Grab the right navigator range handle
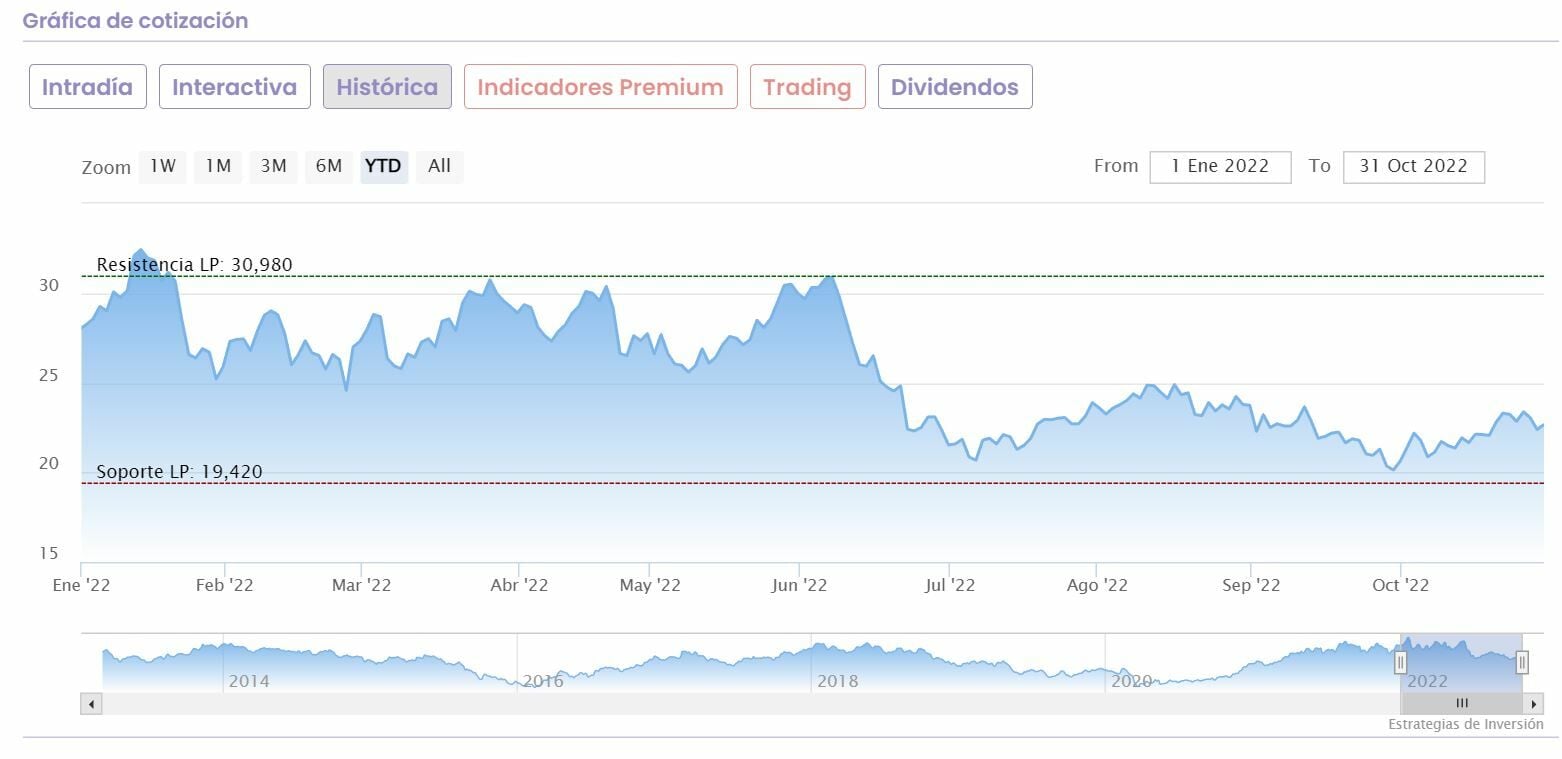This screenshot has width=1562, height=759. coord(1522,662)
